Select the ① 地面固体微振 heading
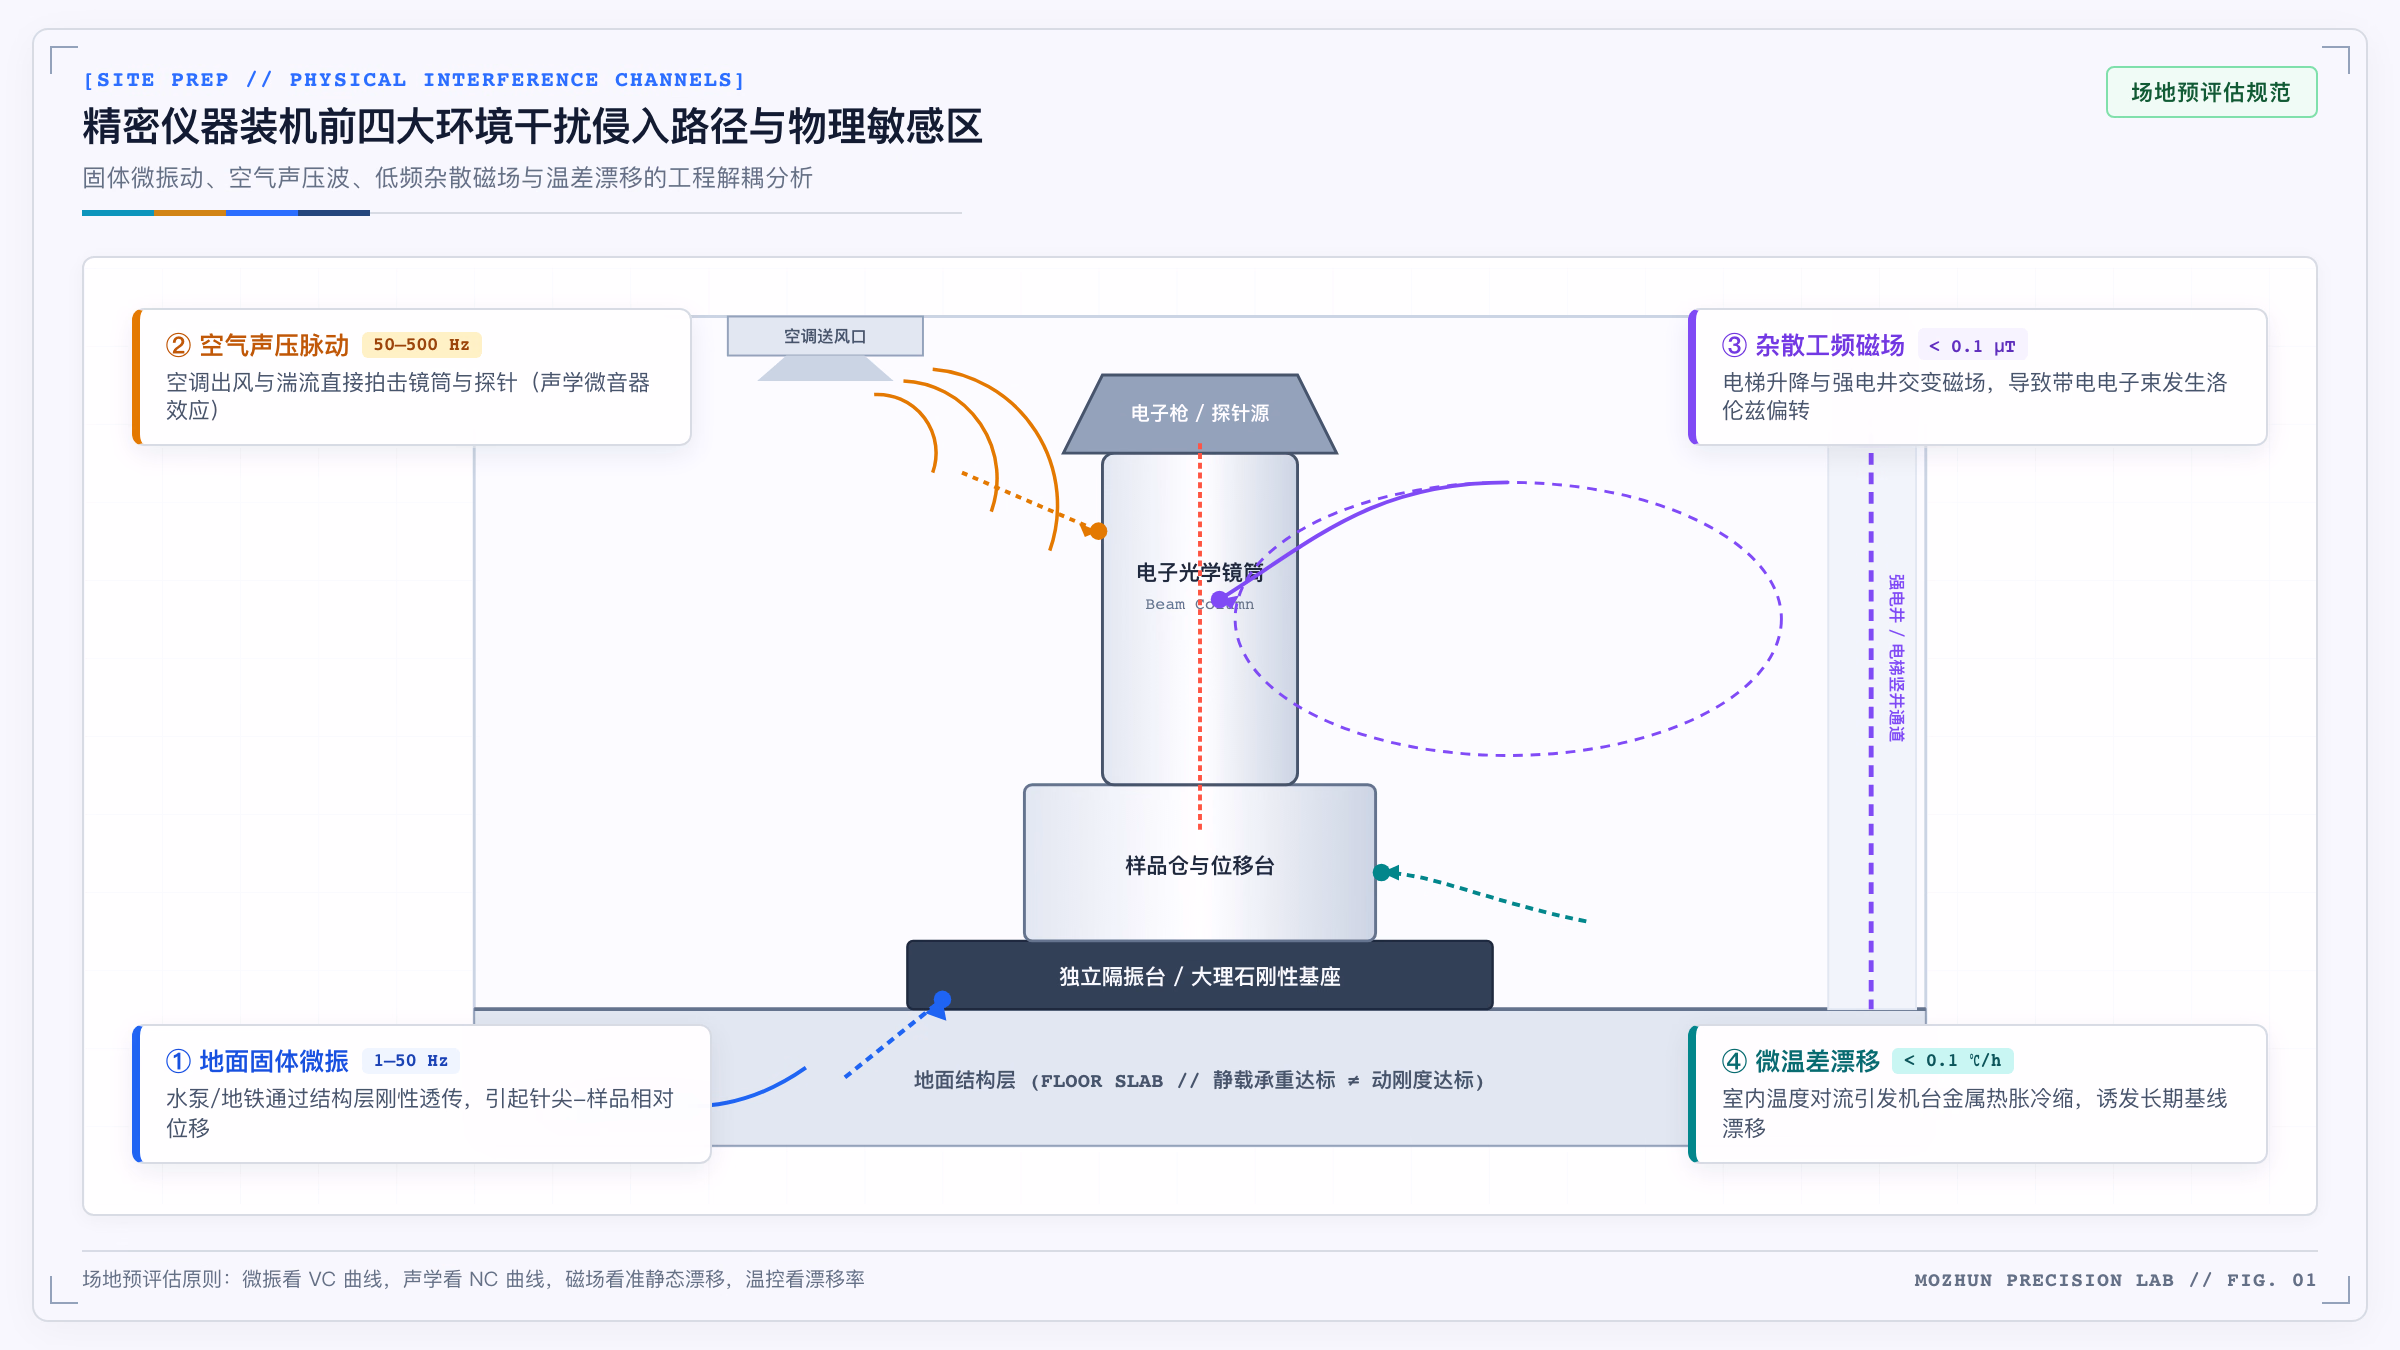The image size is (2400, 1350). (x=258, y=1061)
